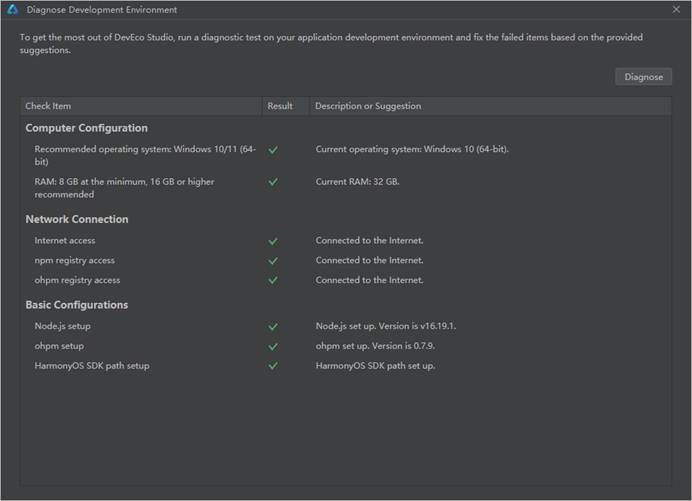Click 'Node.js set up. Version is v16.19.1.'
The height and width of the screenshot is (501, 692).
point(386,326)
